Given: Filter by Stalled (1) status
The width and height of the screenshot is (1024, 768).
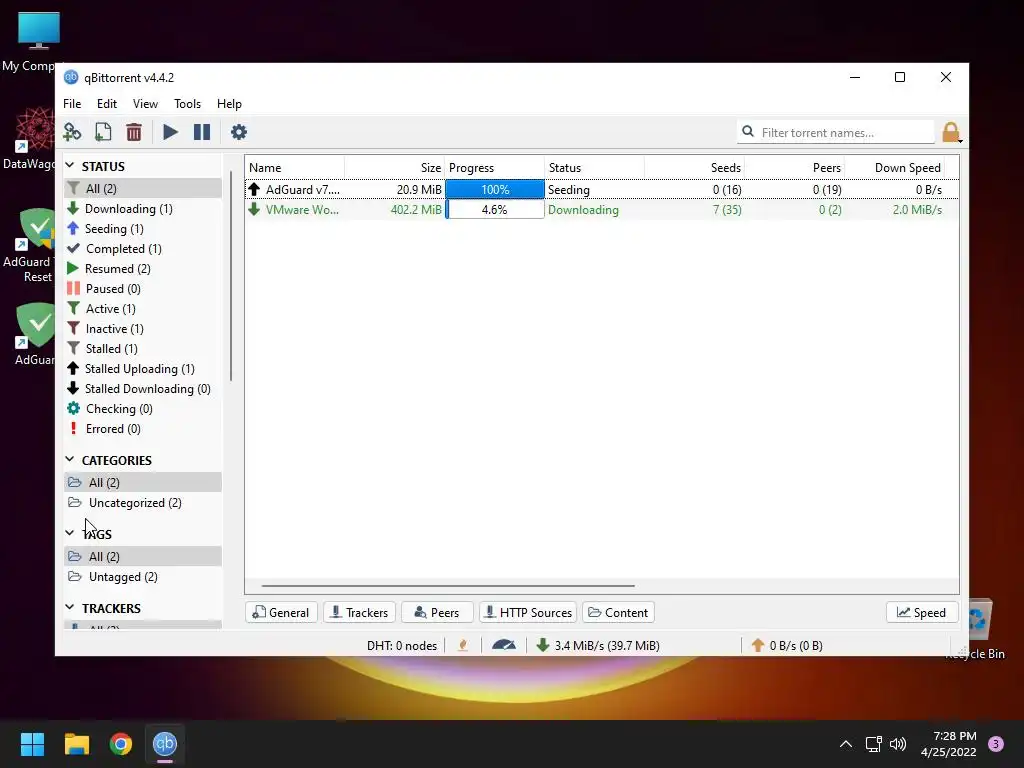Looking at the screenshot, I should pyautogui.click(x=111, y=349).
